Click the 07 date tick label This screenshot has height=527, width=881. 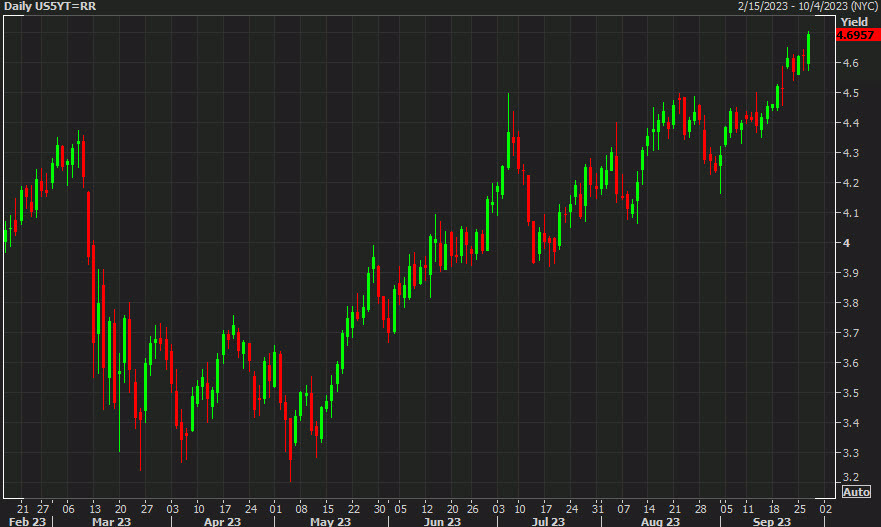click(624, 509)
